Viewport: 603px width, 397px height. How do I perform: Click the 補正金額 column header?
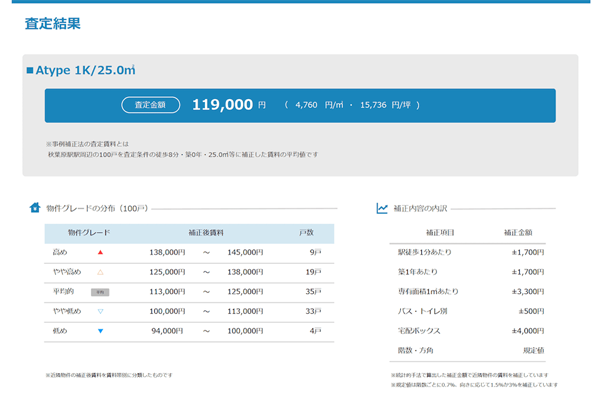[x=518, y=232]
